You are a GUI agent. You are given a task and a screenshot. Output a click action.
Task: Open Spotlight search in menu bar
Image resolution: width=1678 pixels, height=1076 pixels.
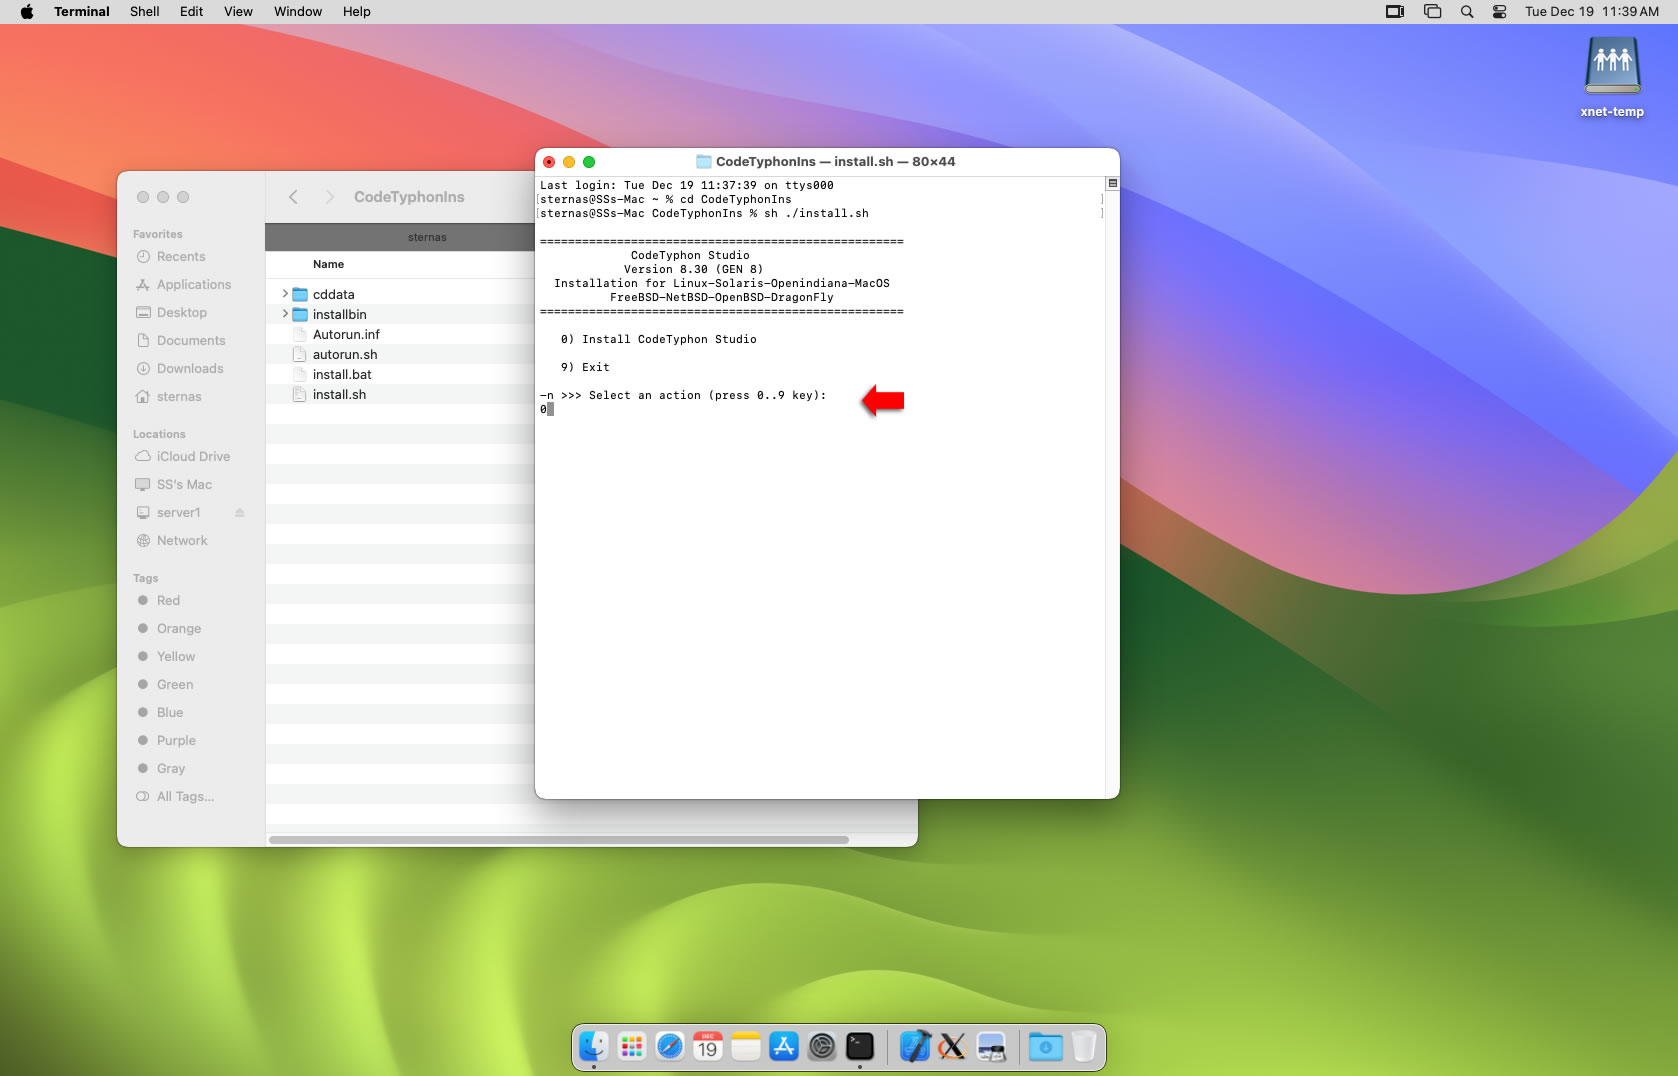(x=1467, y=12)
